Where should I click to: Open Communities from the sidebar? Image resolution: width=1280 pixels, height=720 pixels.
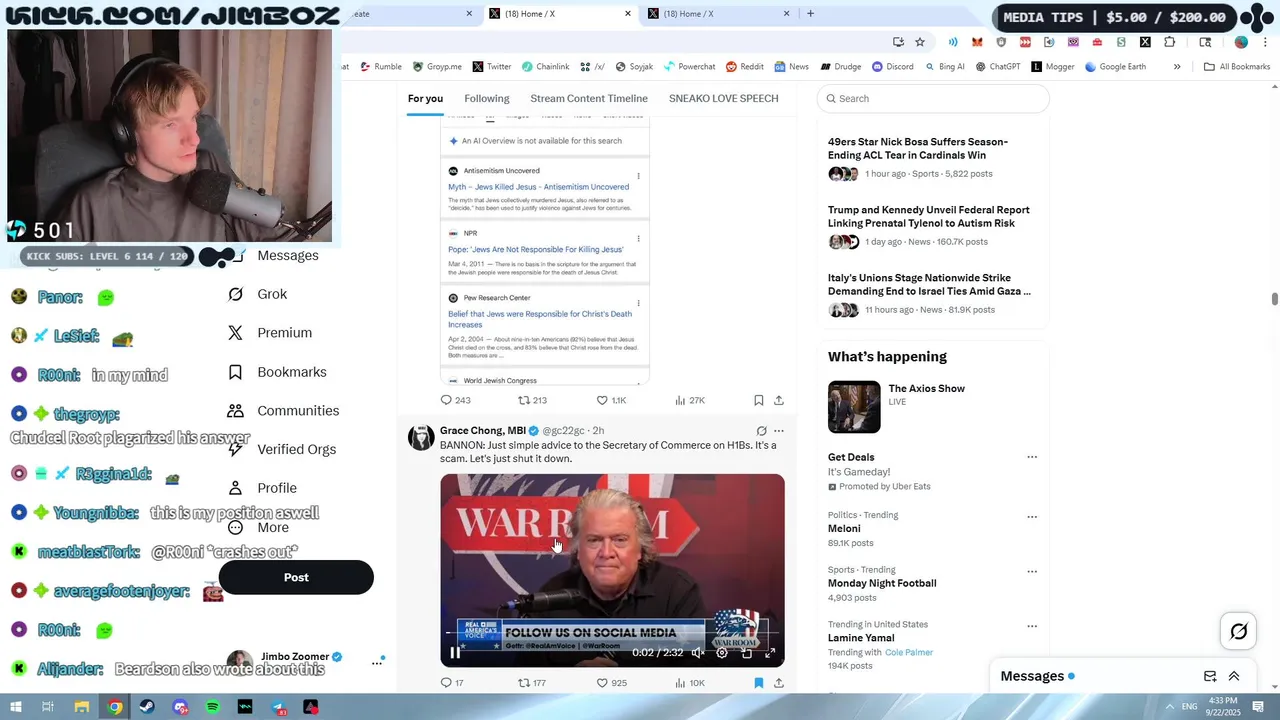pos(283,411)
